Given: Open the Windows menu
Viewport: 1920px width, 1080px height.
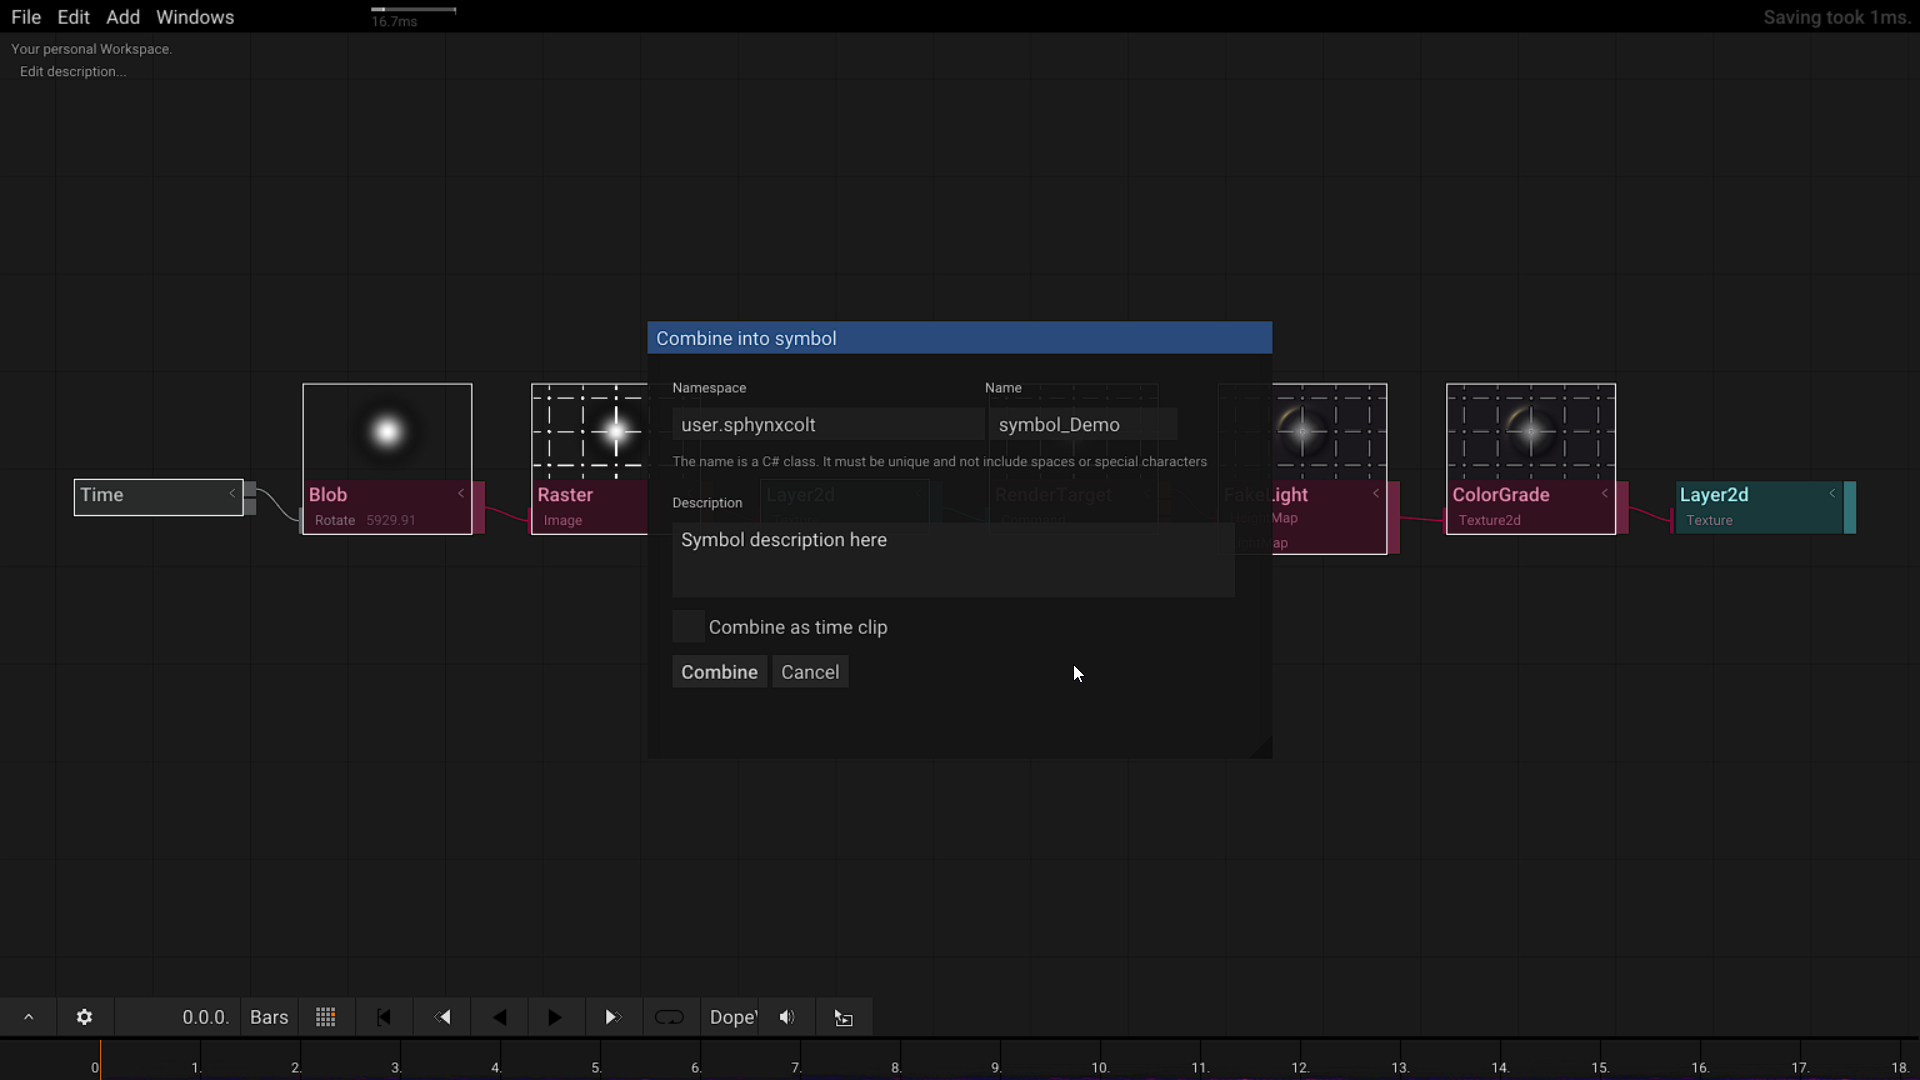Looking at the screenshot, I should [195, 17].
